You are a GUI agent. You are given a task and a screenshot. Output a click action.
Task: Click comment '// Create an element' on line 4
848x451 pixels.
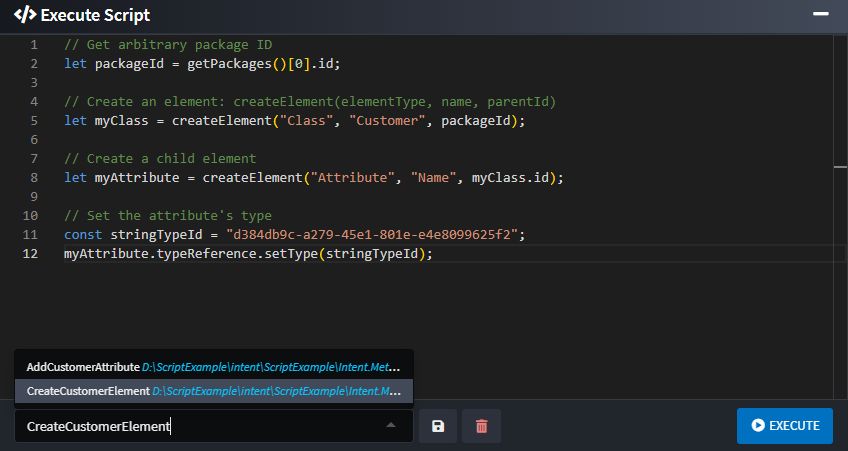pyautogui.click(x=310, y=102)
